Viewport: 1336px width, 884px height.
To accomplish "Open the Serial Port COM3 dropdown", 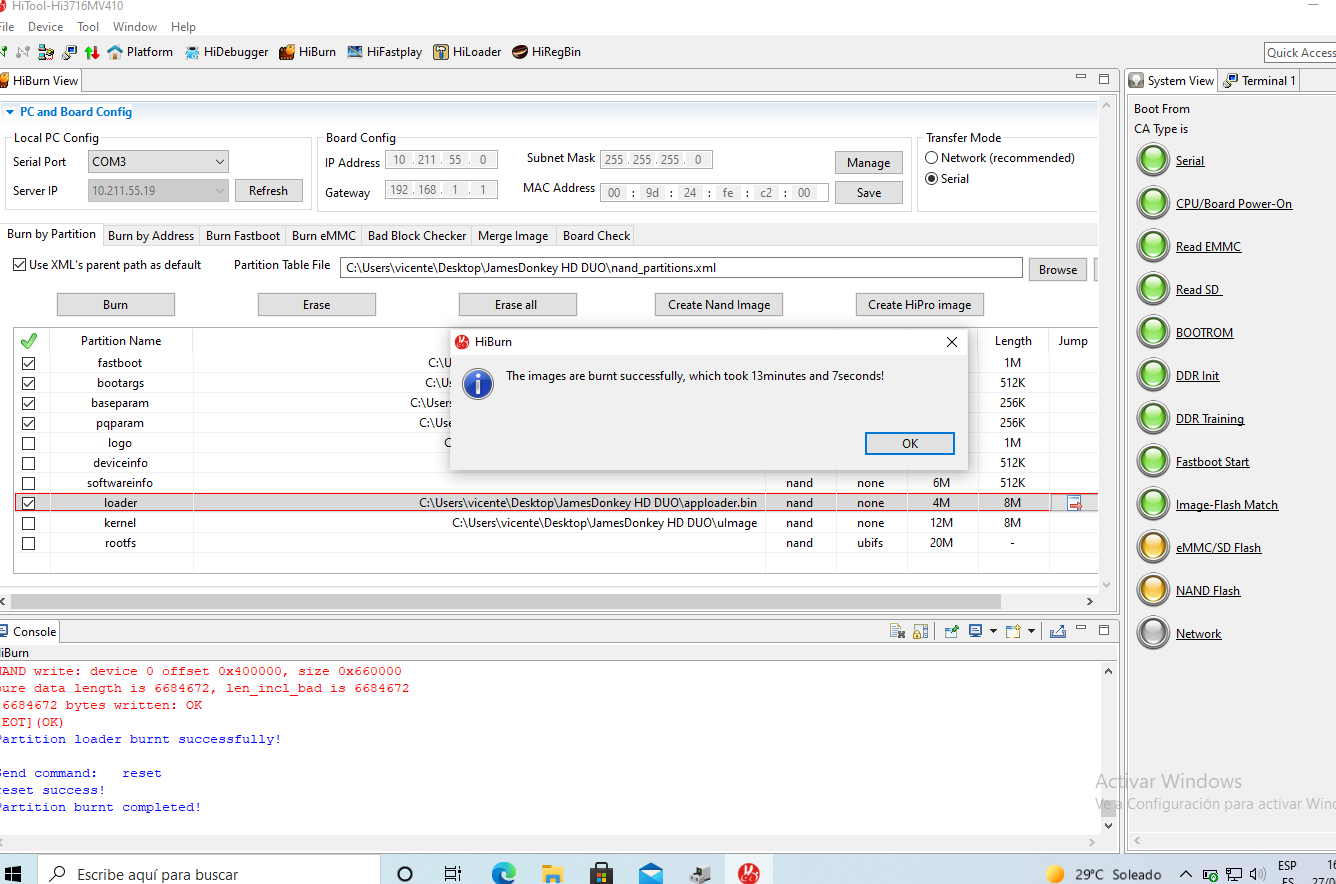I will (158, 161).
